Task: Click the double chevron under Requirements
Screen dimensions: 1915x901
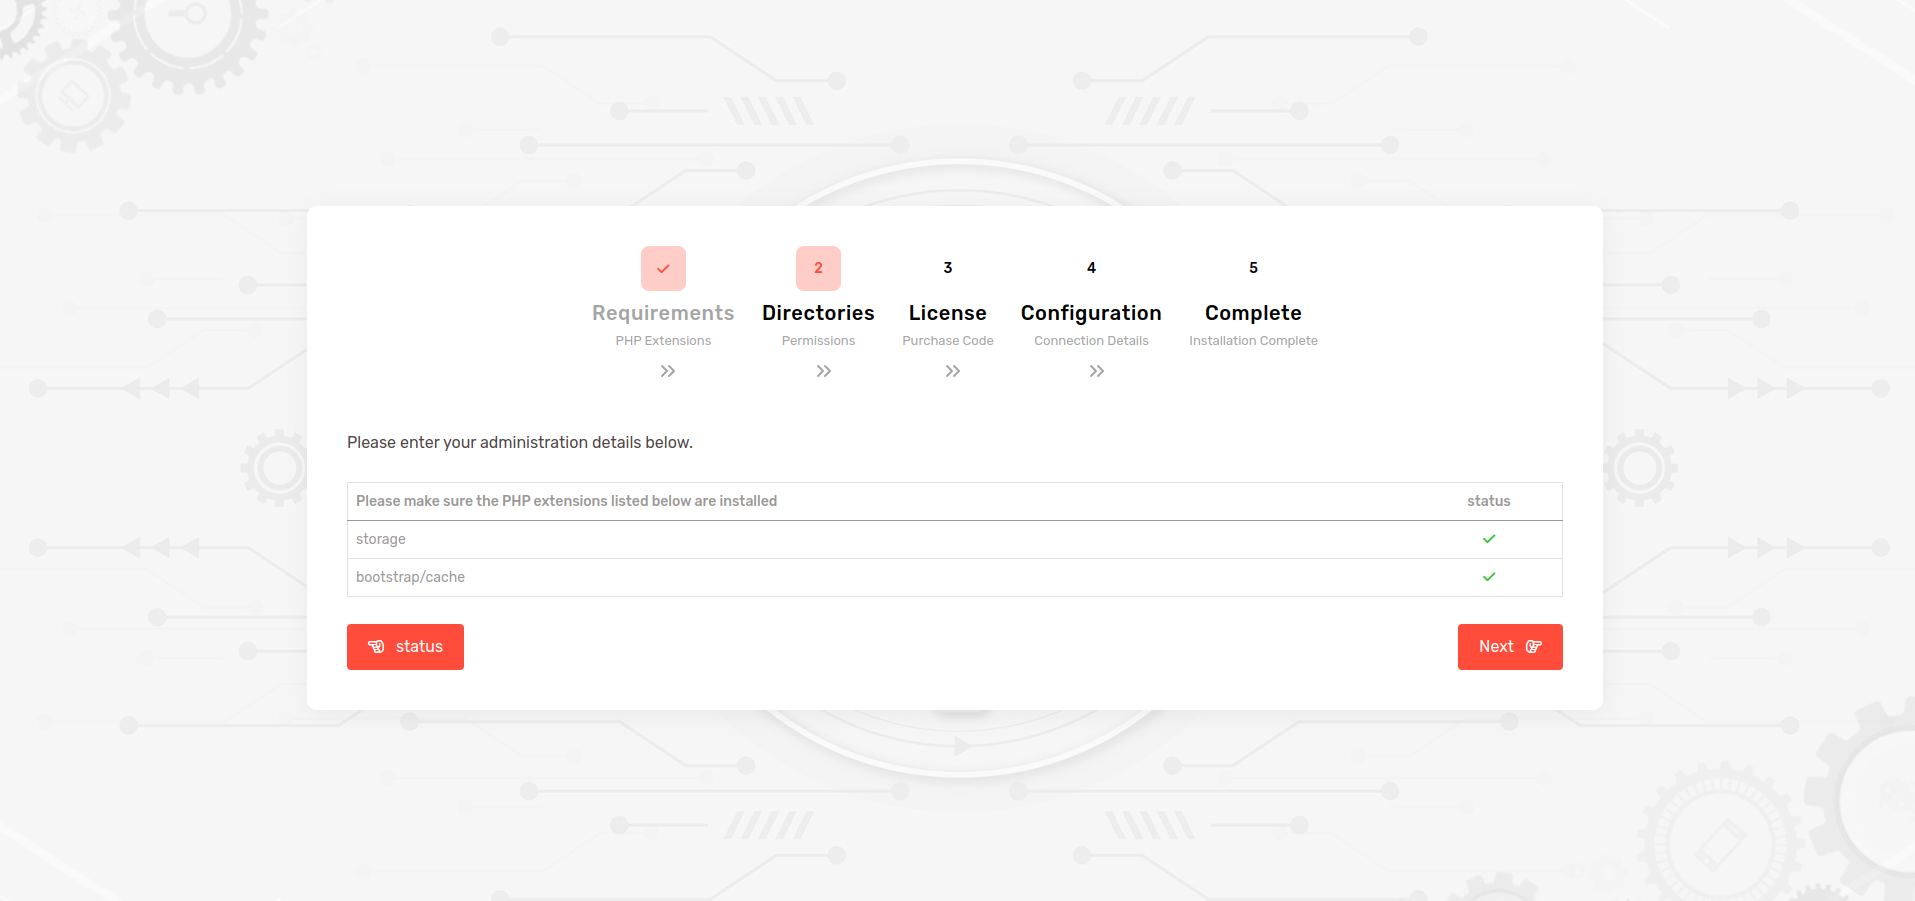Action: click(x=668, y=371)
